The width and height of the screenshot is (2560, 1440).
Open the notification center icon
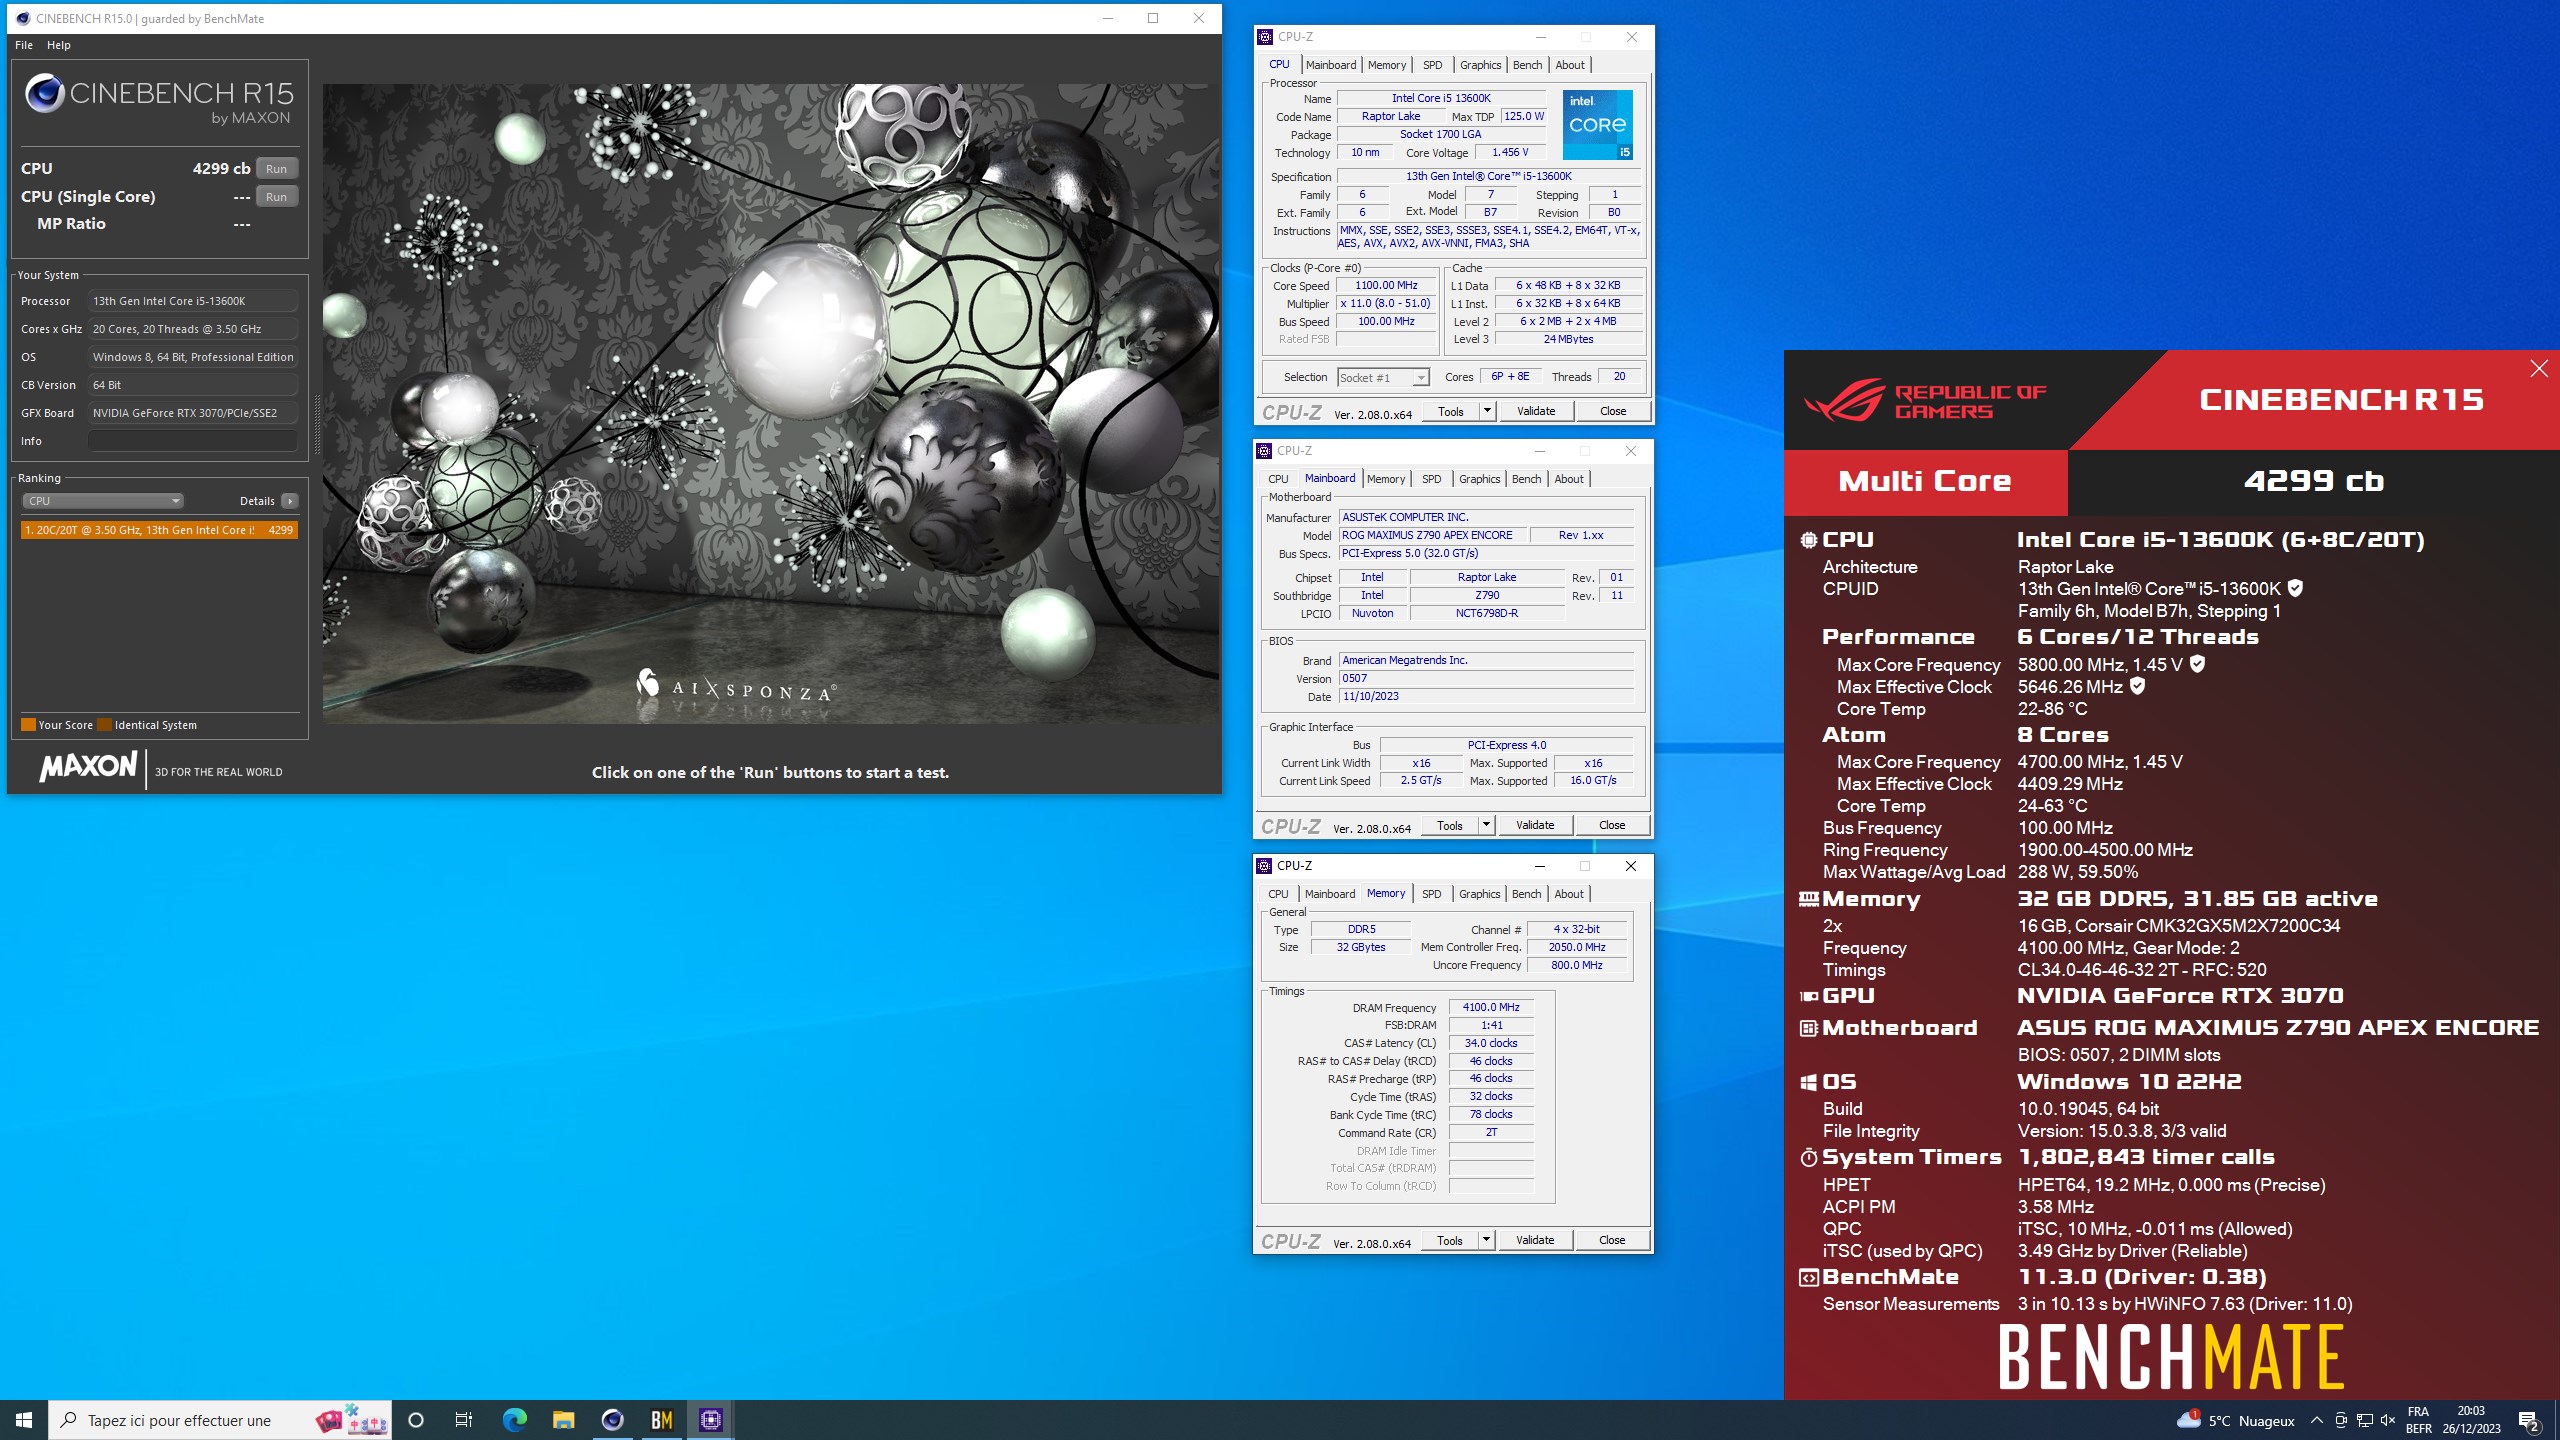pyautogui.click(x=2529, y=1420)
